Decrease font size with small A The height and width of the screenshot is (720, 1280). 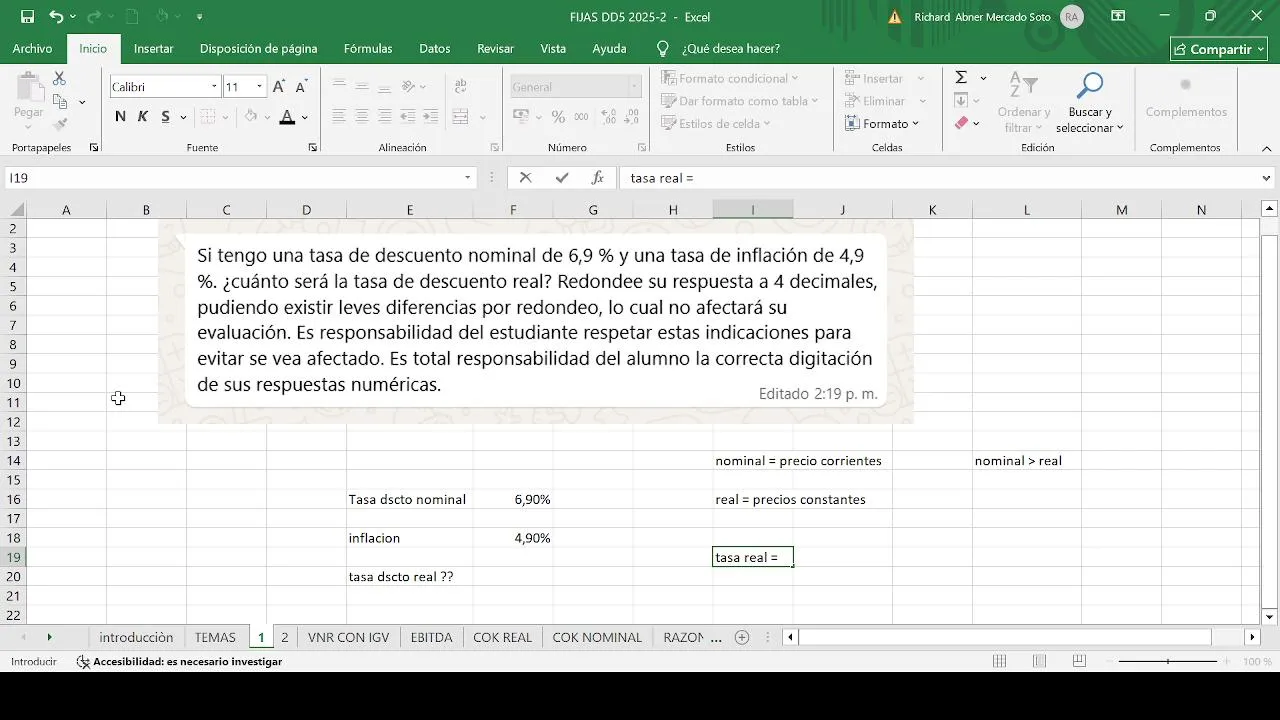click(301, 87)
